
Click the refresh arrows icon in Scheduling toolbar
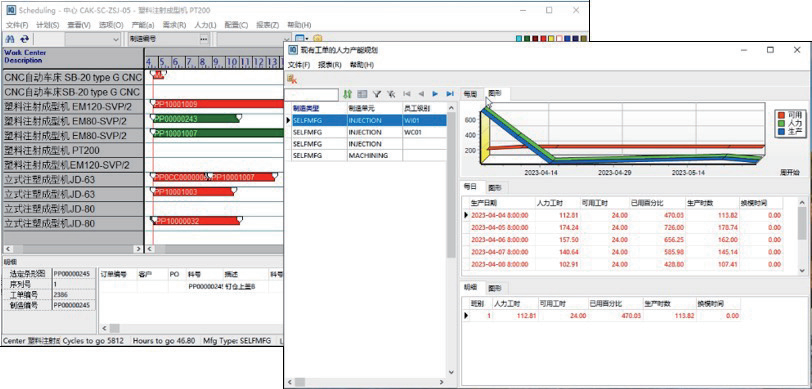pyautogui.click(x=24, y=39)
